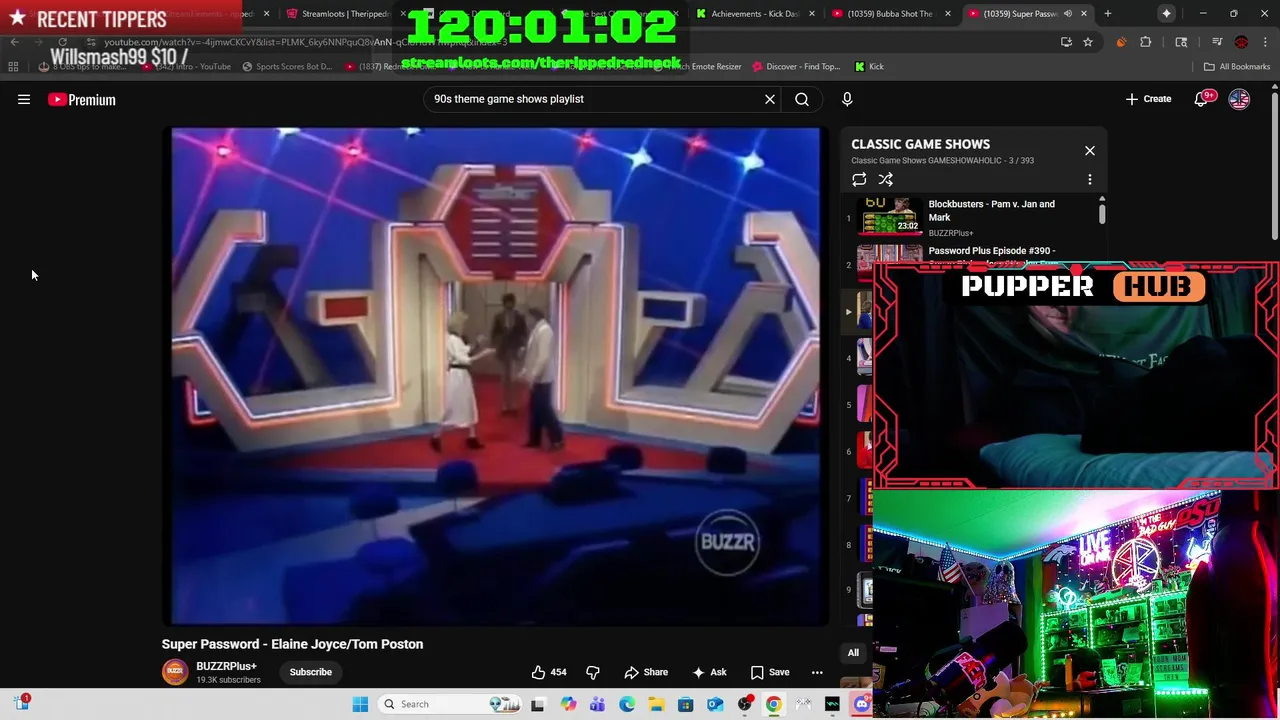Open the Windows Start menu

click(360, 704)
